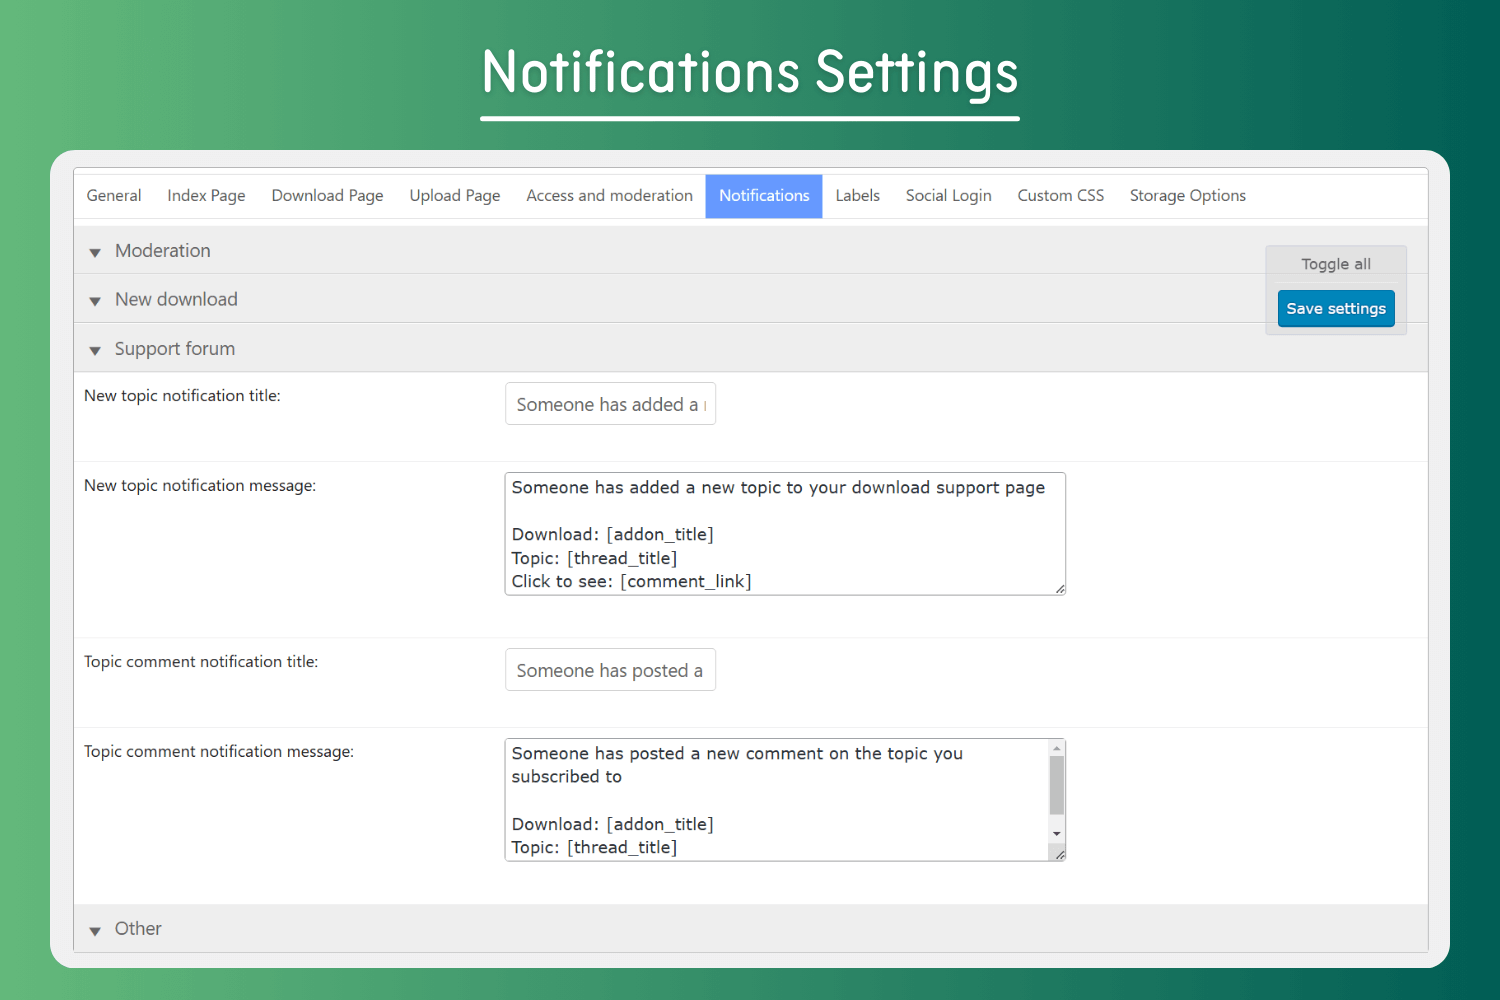Expand the Moderation section arrow

pos(95,252)
